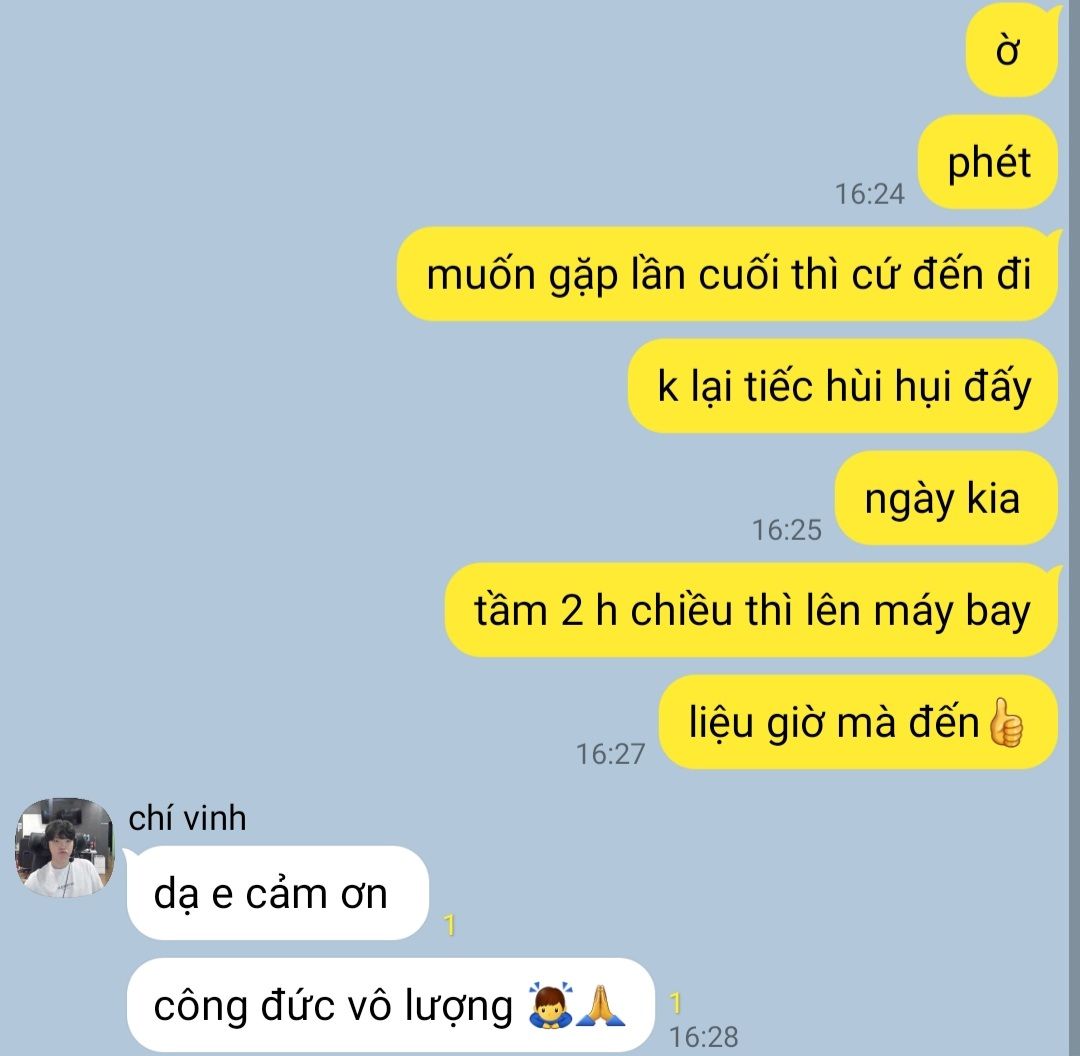Image resolution: width=1080 pixels, height=1056 pixels.
Task: Tap the 'muốn gặp lần cuối thì cứ đến đi' message
Action: [x=727, y=274]
